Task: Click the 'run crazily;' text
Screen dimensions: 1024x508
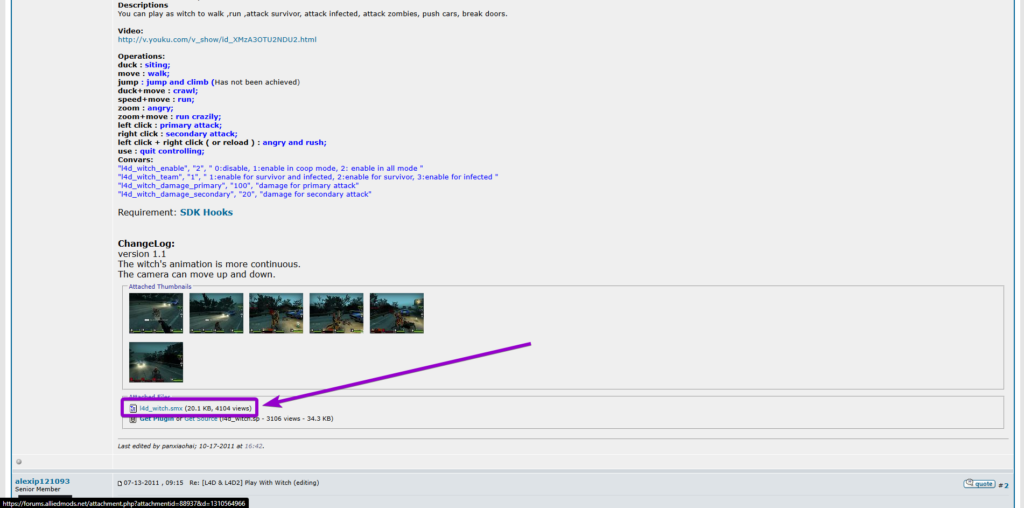Action: click(x=199, y=116)
